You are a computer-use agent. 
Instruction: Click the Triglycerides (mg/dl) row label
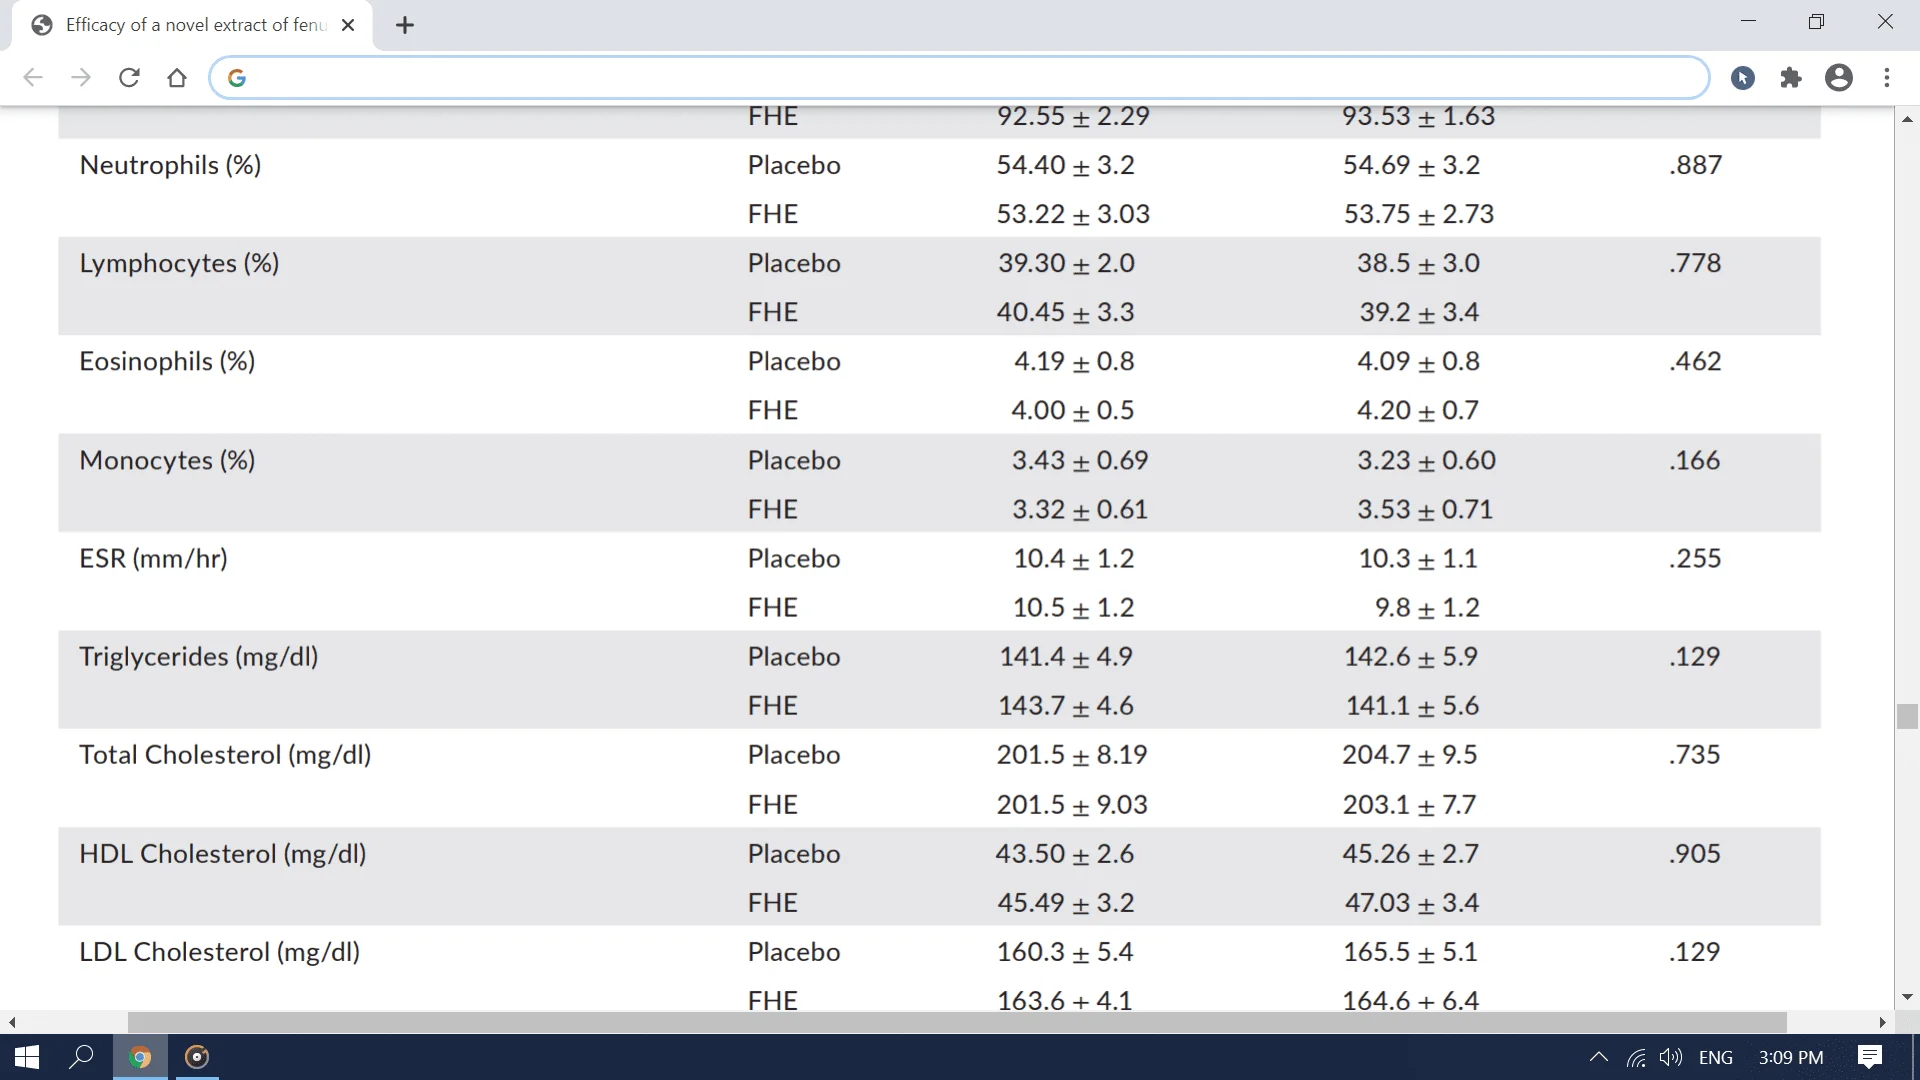(199, 656)
